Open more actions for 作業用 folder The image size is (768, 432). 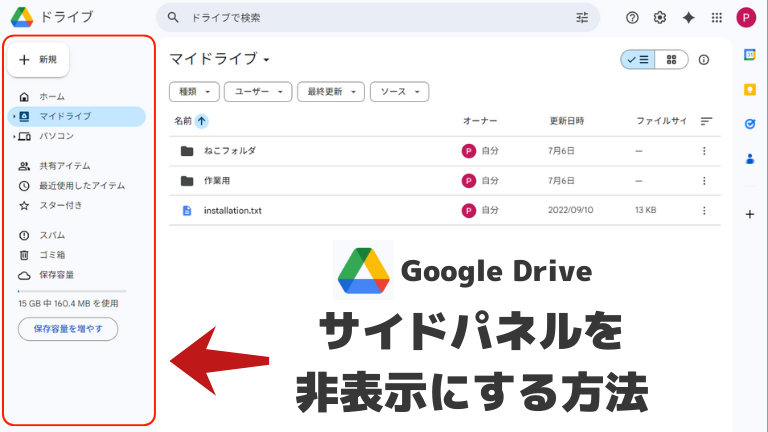point(704,181)
